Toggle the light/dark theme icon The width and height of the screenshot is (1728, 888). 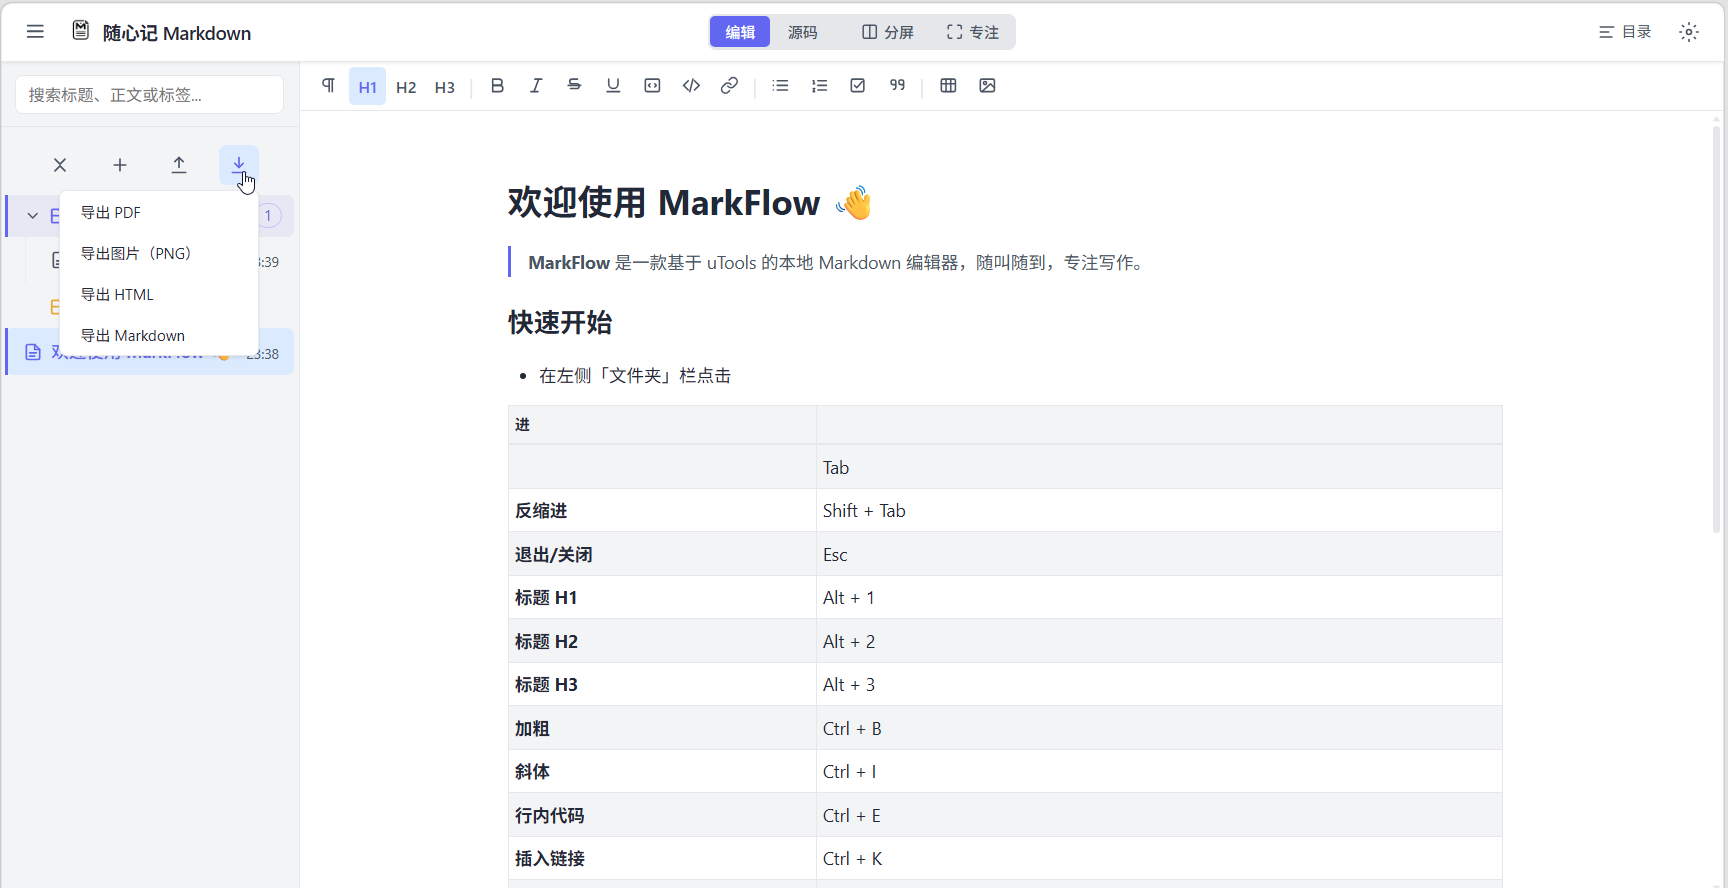coord(1689,32)
